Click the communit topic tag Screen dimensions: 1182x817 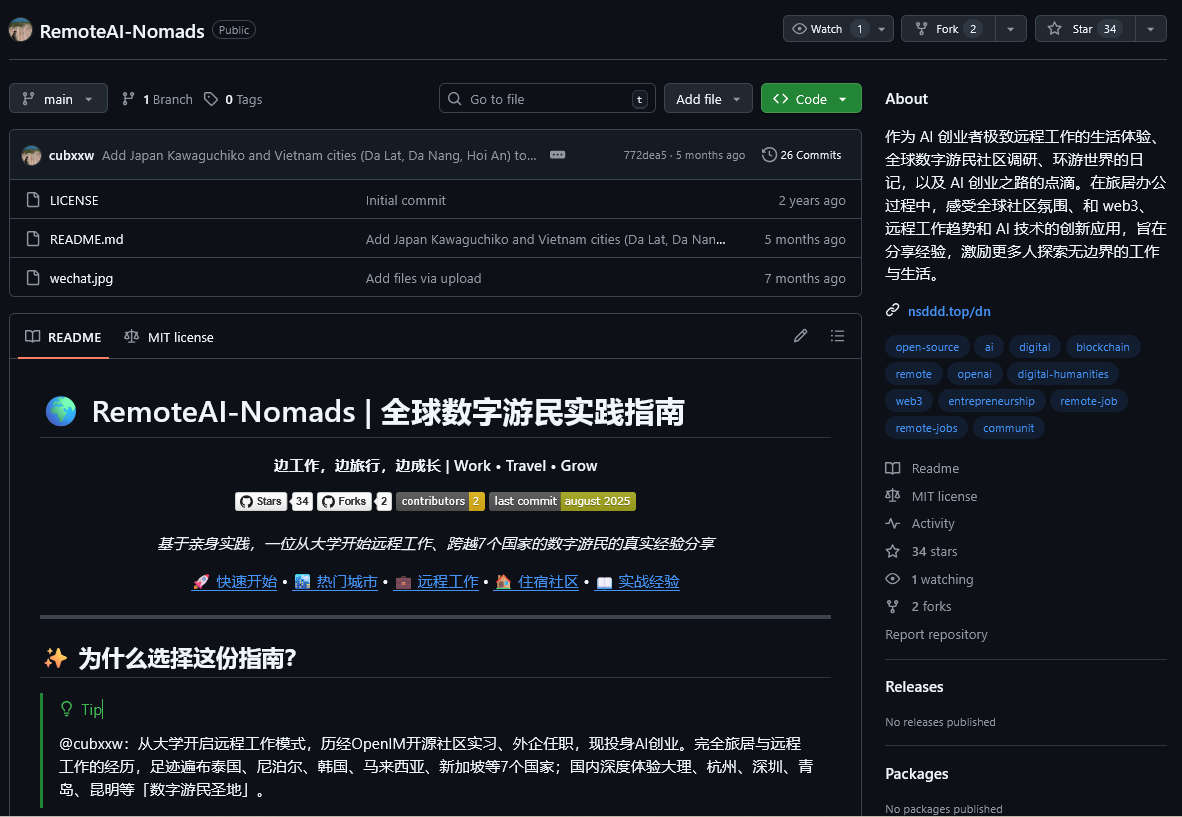[x=1009, y=429]
